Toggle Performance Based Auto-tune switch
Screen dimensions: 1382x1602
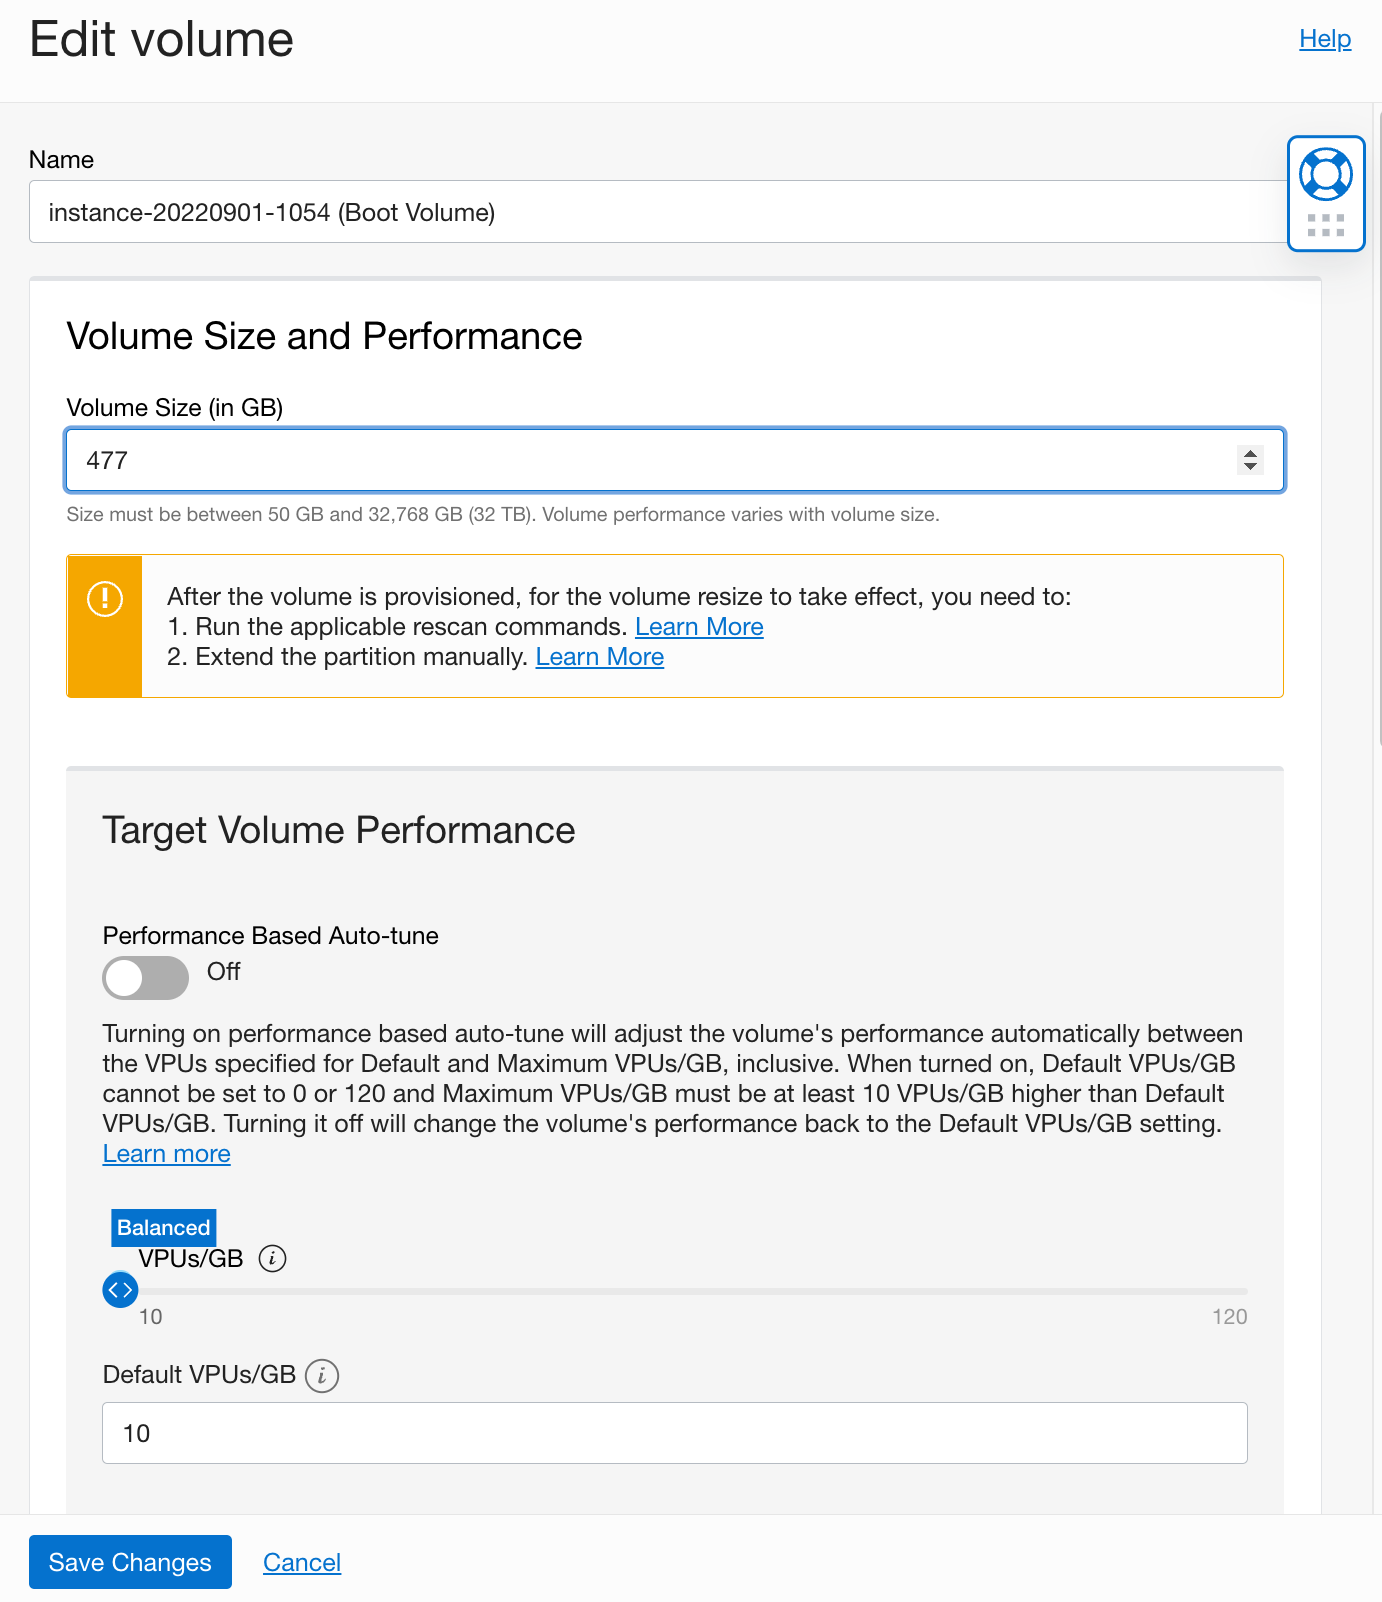pyautogui.click(x=146, y=977)
